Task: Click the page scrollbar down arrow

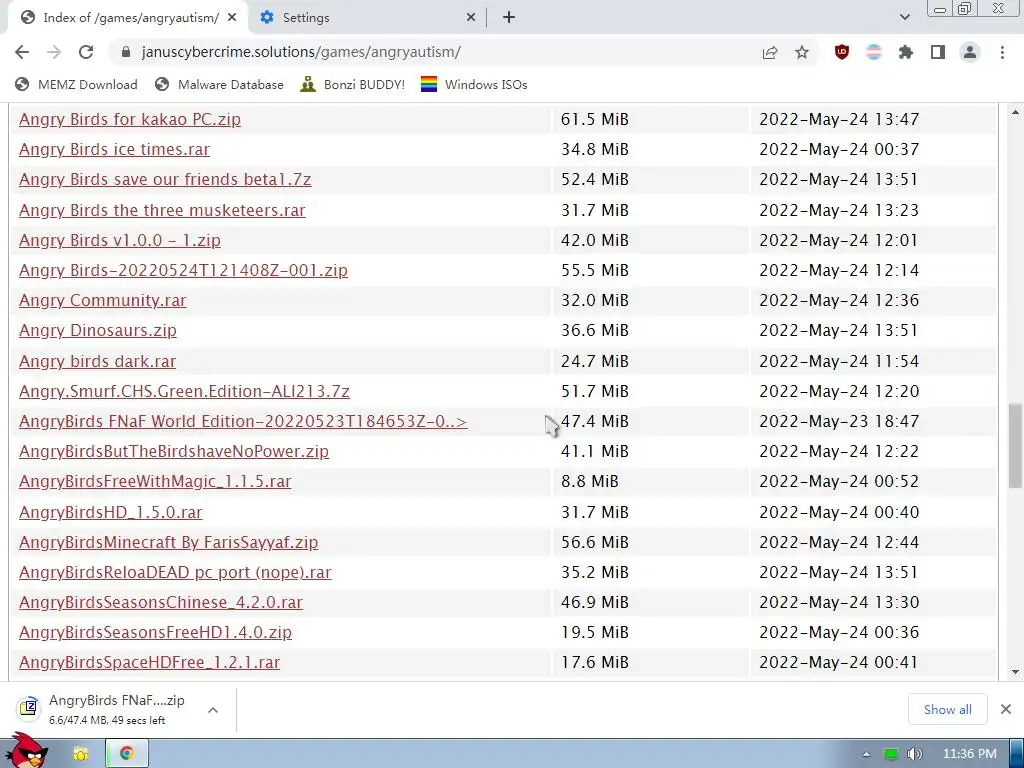Action: pos(1015,671)
